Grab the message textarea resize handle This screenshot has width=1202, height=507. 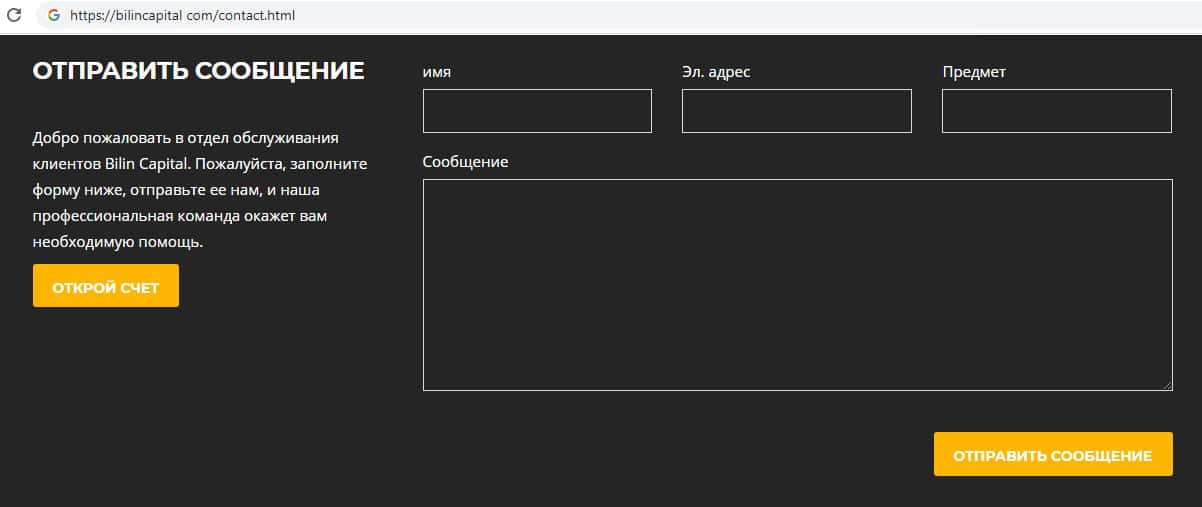click(x=1166, y=385)
